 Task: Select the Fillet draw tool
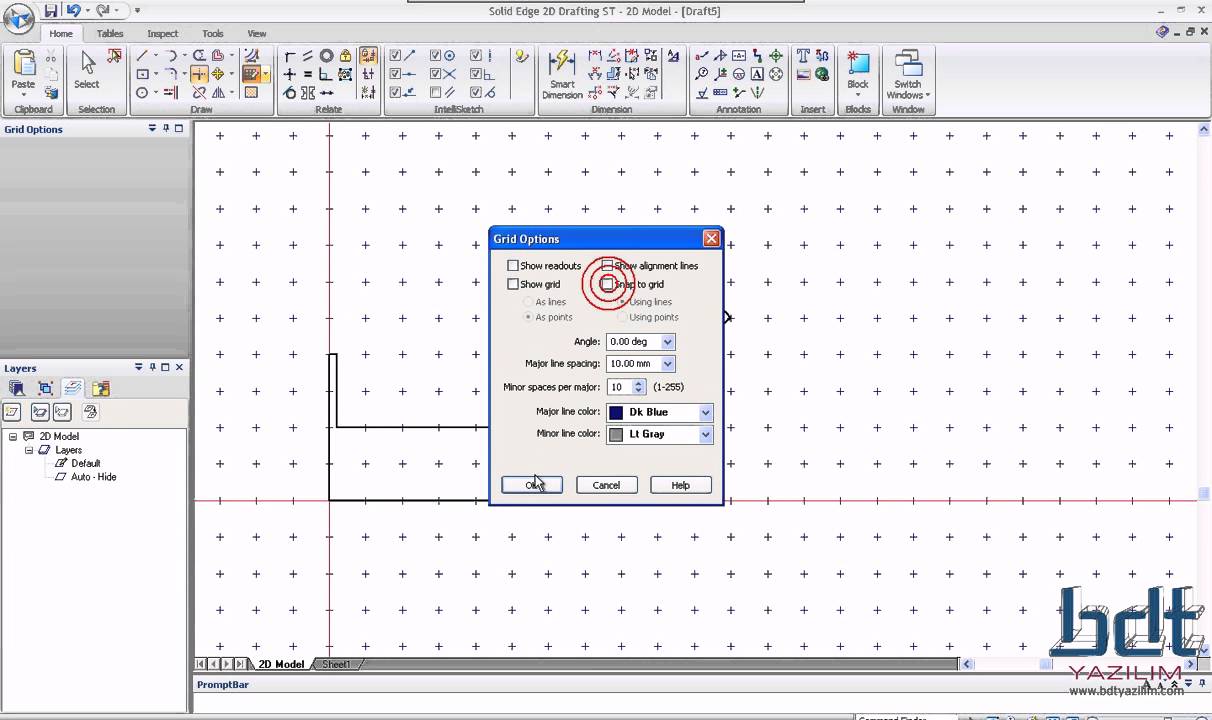pos(172,74)
